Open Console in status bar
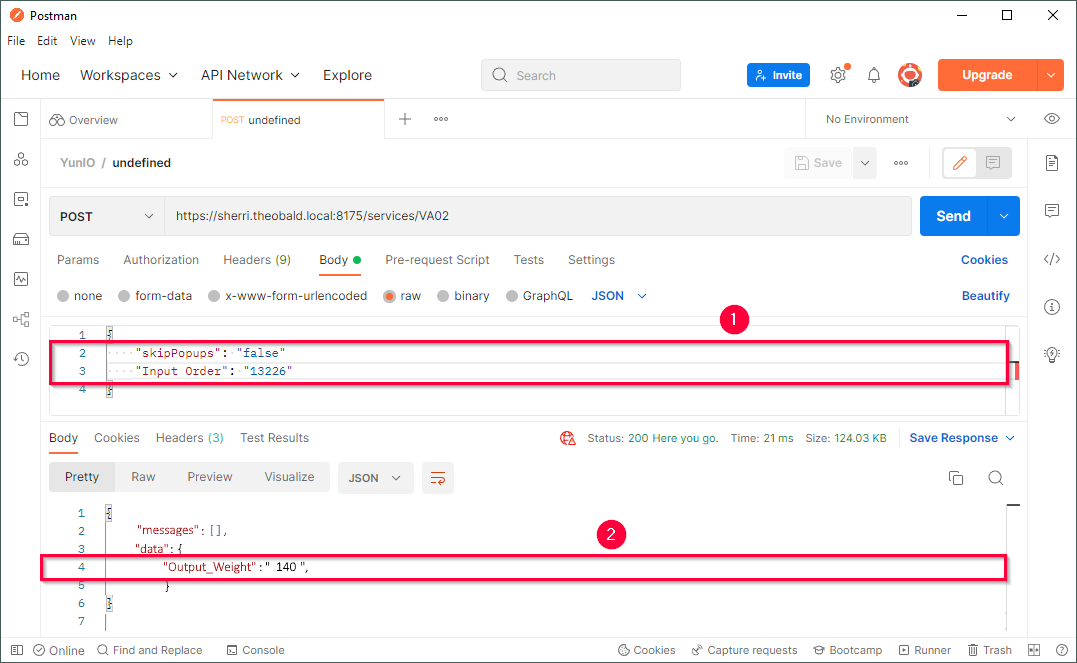This screenshot has width=1077, height=663. 256,650
